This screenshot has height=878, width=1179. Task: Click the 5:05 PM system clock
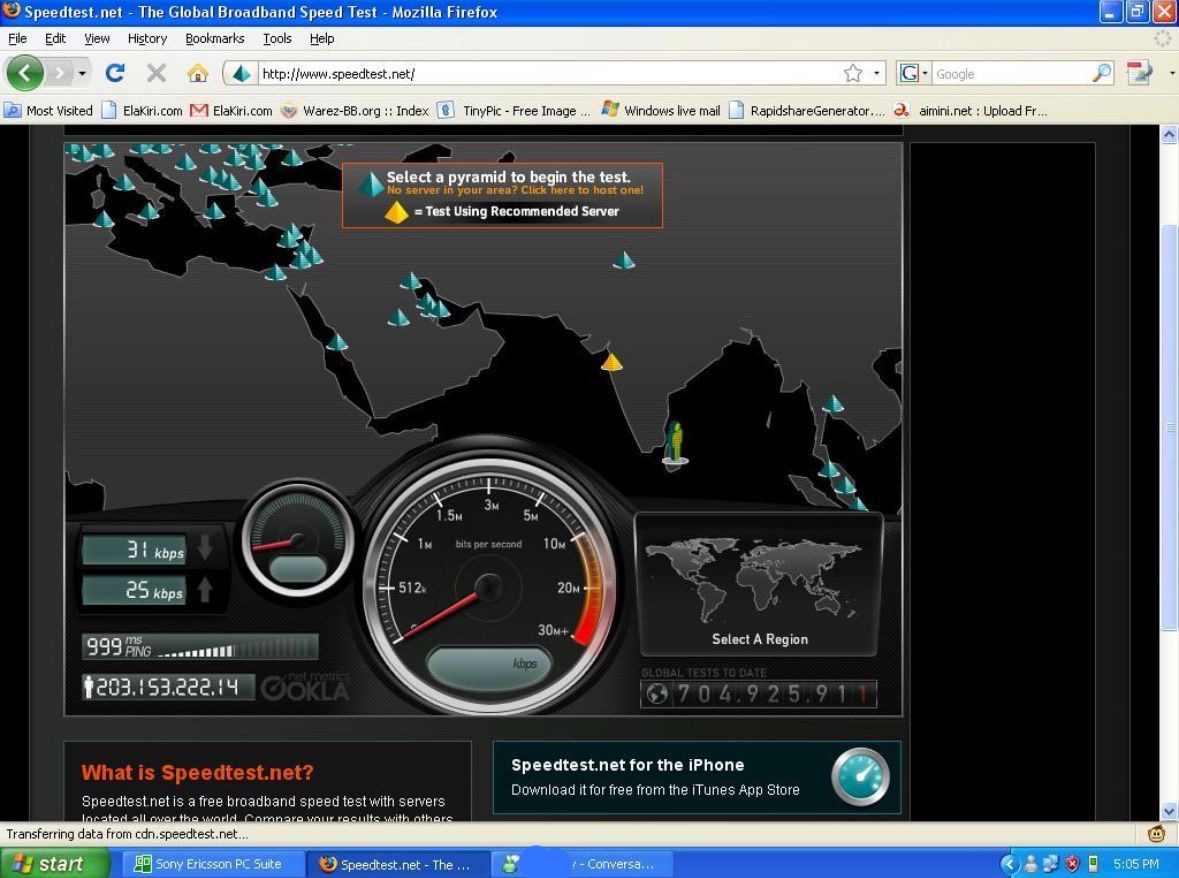point(1136,864)
